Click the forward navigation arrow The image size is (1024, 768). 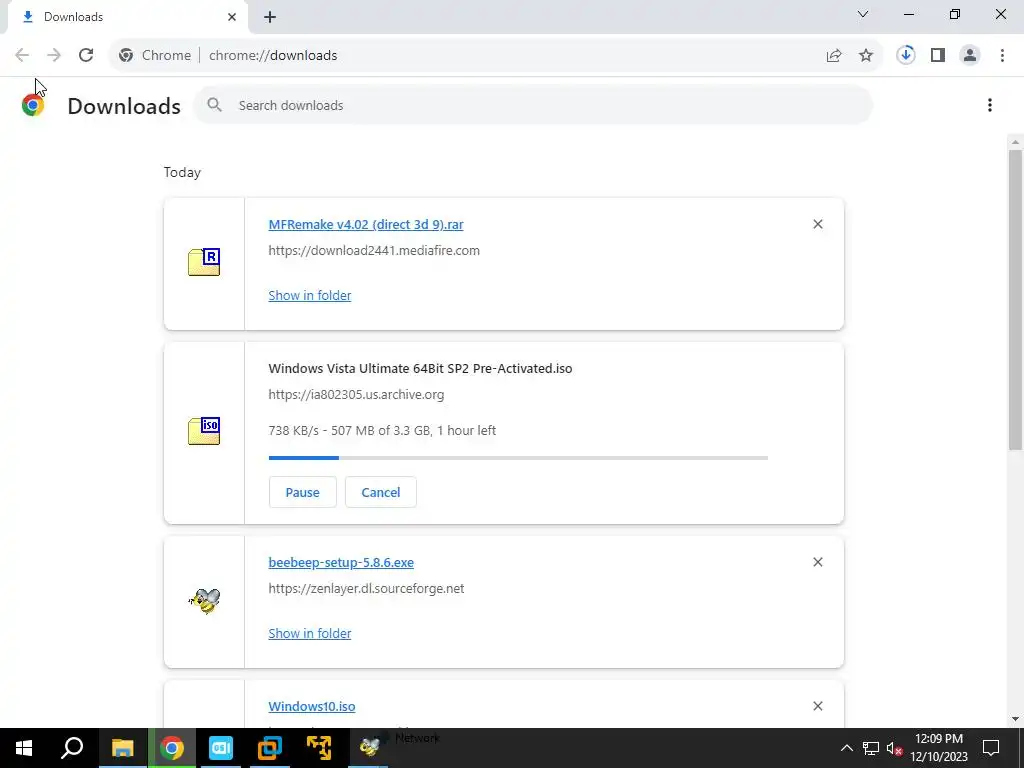pyautogui.click(x=54, y=56)
